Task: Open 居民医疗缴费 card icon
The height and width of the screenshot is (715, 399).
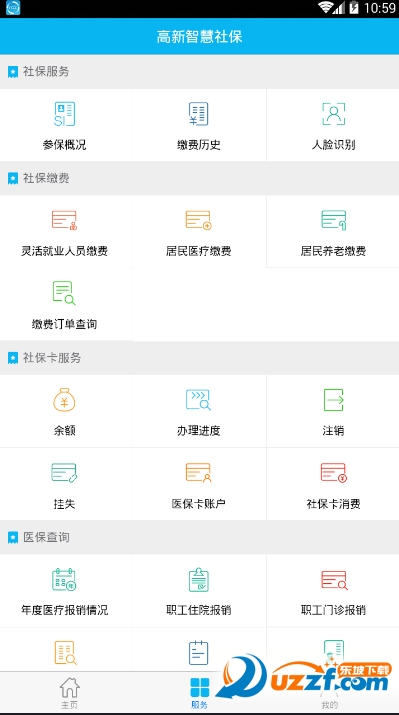Action: [x=199, y=220]
